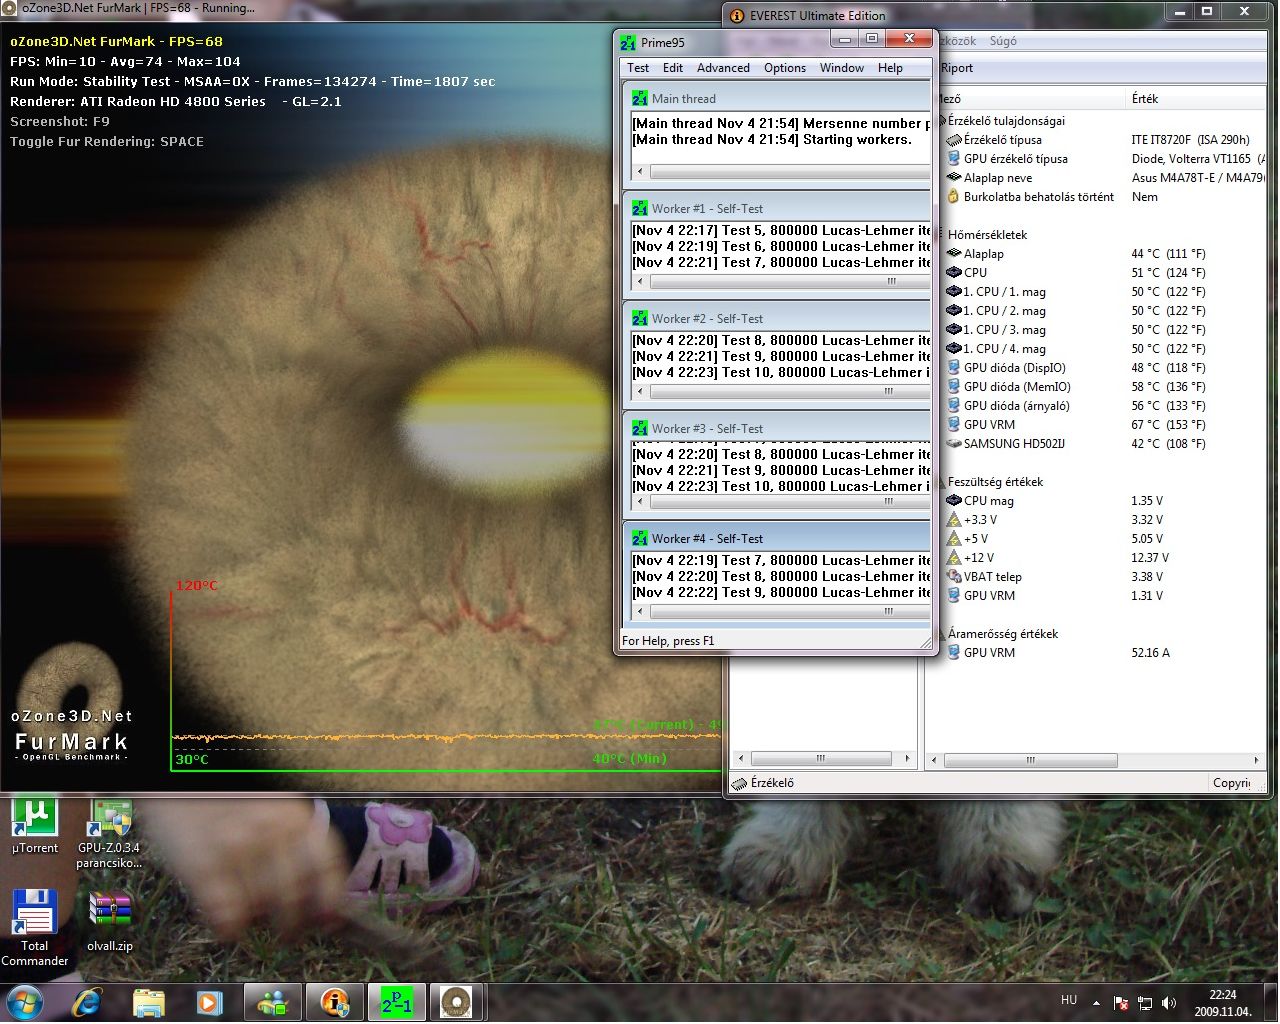Click Érték column header in EVEREST
The height and width of the screenshot is (1024, 1280).
pyautogui.click(x=1196, y=98)
